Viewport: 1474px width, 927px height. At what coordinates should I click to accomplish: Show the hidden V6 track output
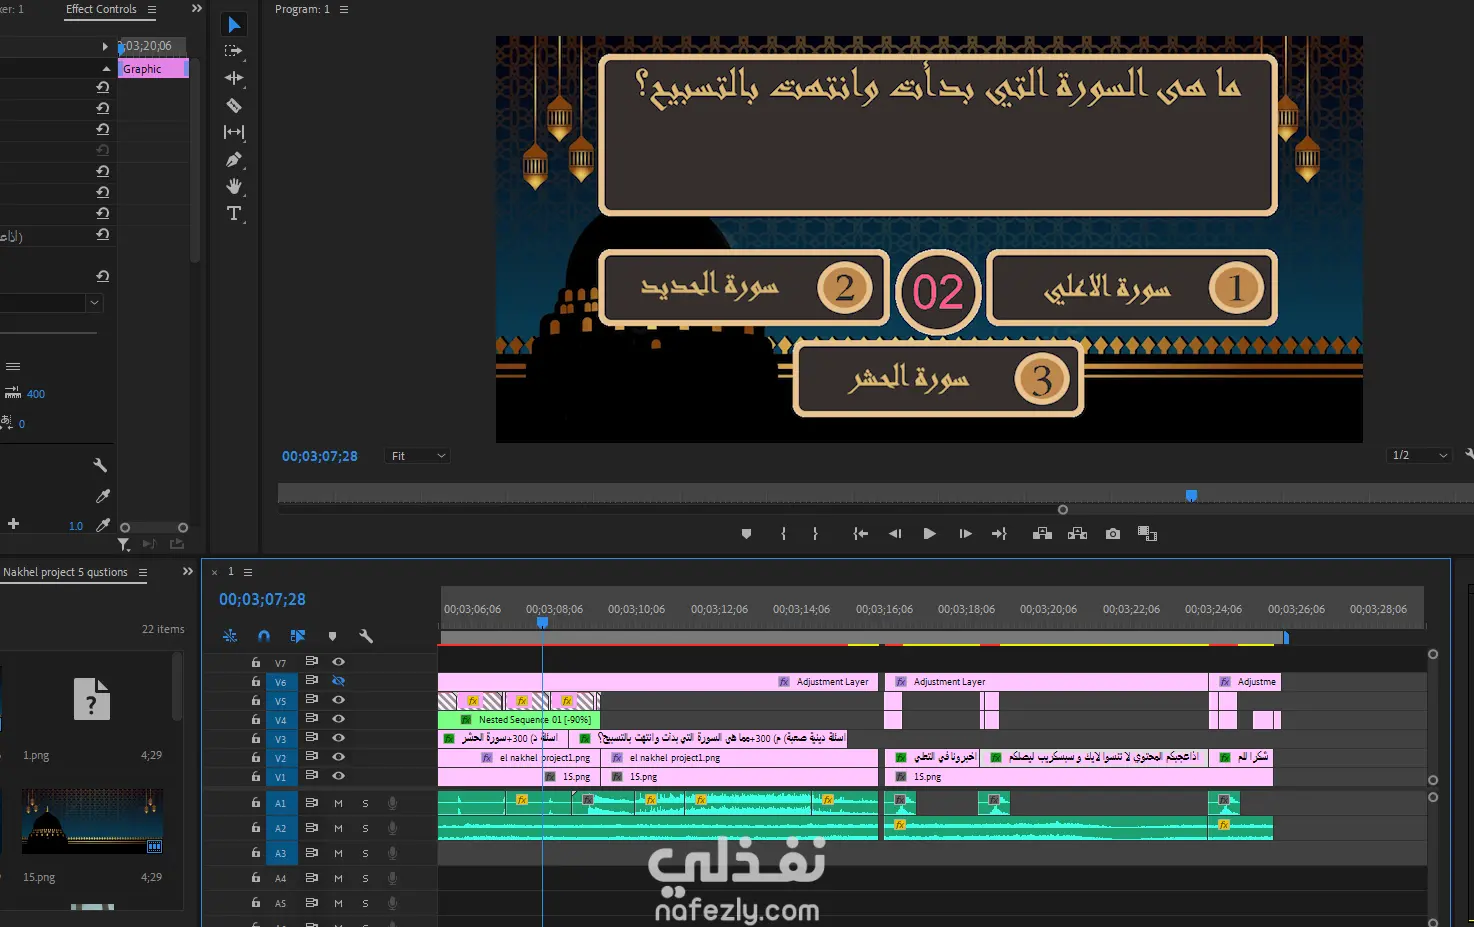338,681
